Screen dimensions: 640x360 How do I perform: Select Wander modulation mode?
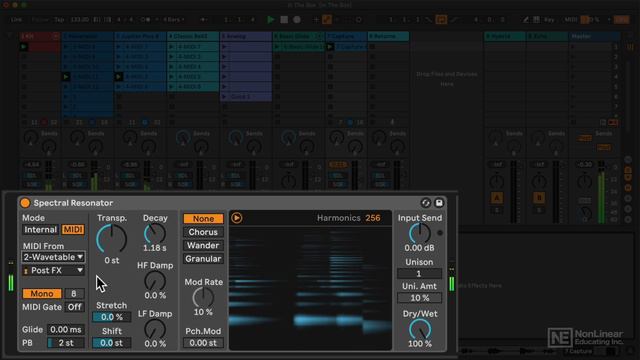tap(203, 245)
